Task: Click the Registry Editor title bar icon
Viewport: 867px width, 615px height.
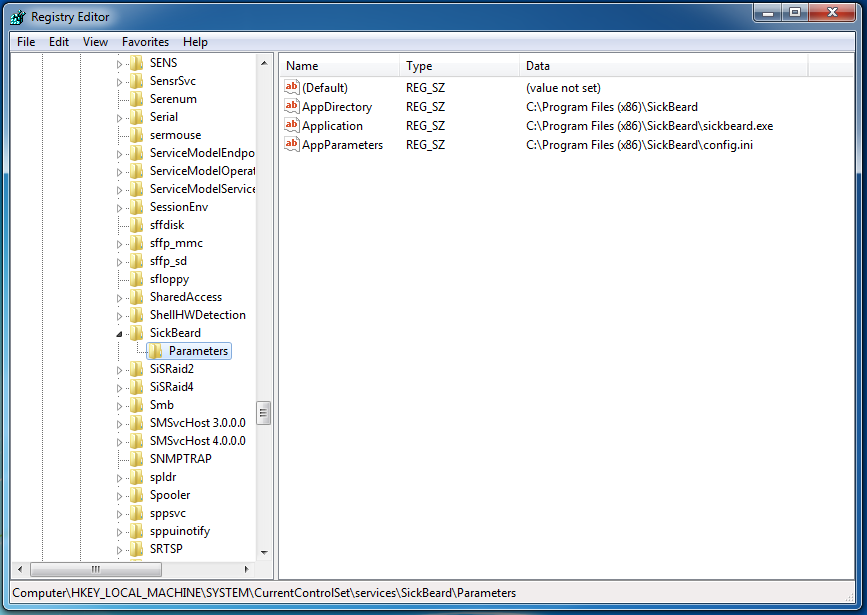Action: pos(18,17)
